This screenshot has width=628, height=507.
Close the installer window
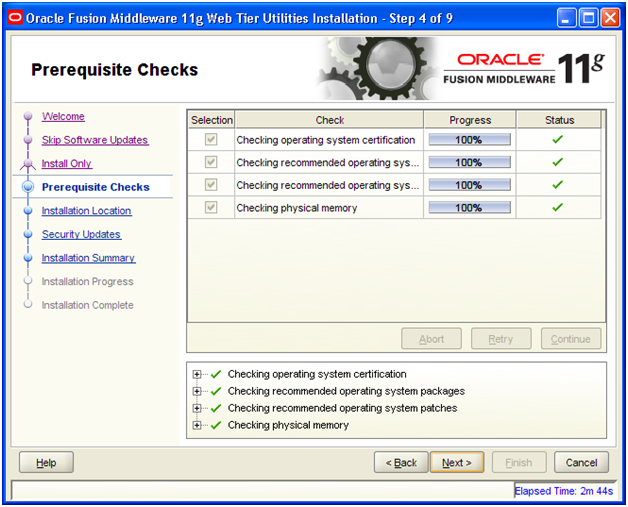610,18
